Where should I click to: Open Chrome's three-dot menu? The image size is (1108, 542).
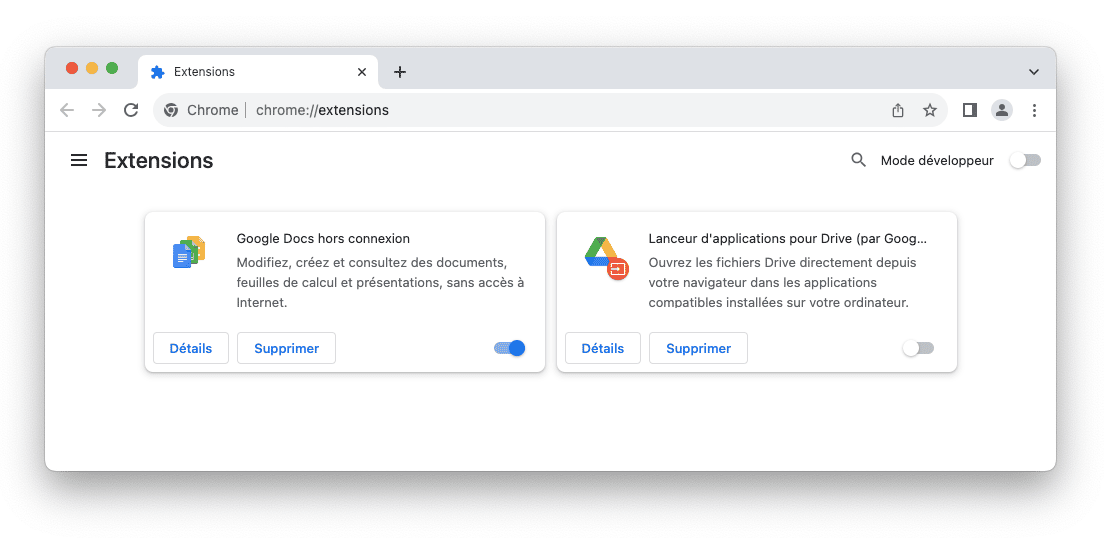coord(1035,110)
